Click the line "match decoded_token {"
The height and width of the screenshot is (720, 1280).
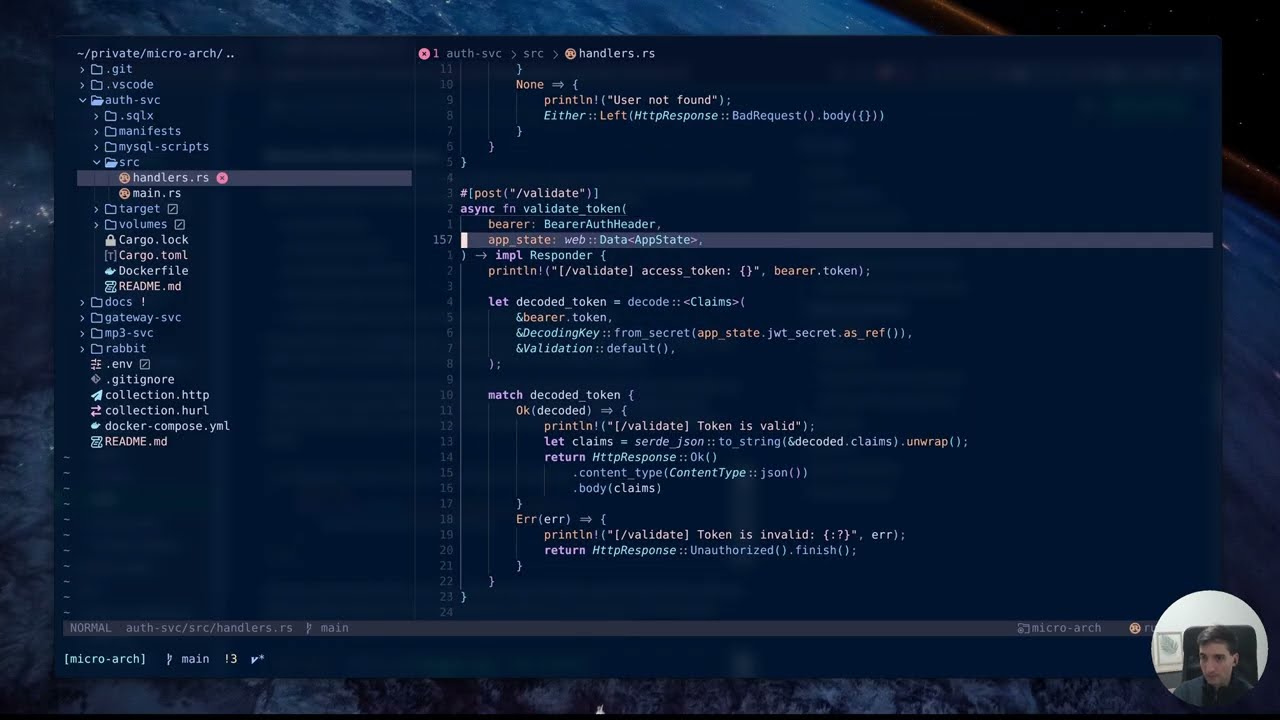click(561, 395)
